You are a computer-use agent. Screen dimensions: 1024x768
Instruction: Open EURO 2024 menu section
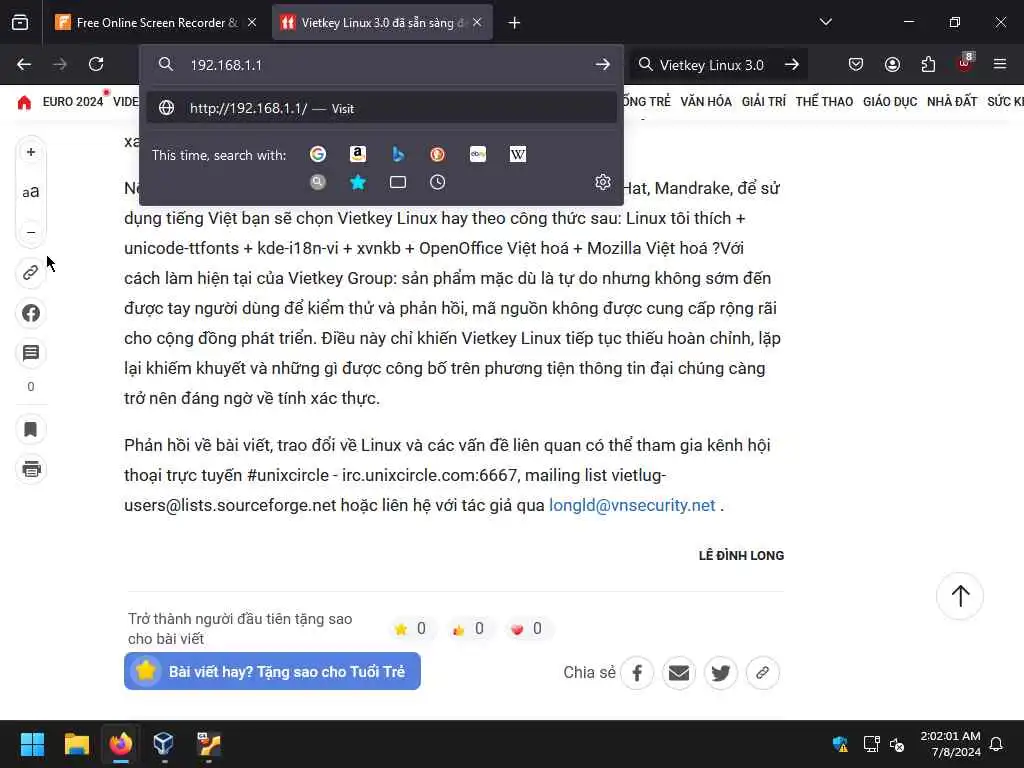click(72, 102)
